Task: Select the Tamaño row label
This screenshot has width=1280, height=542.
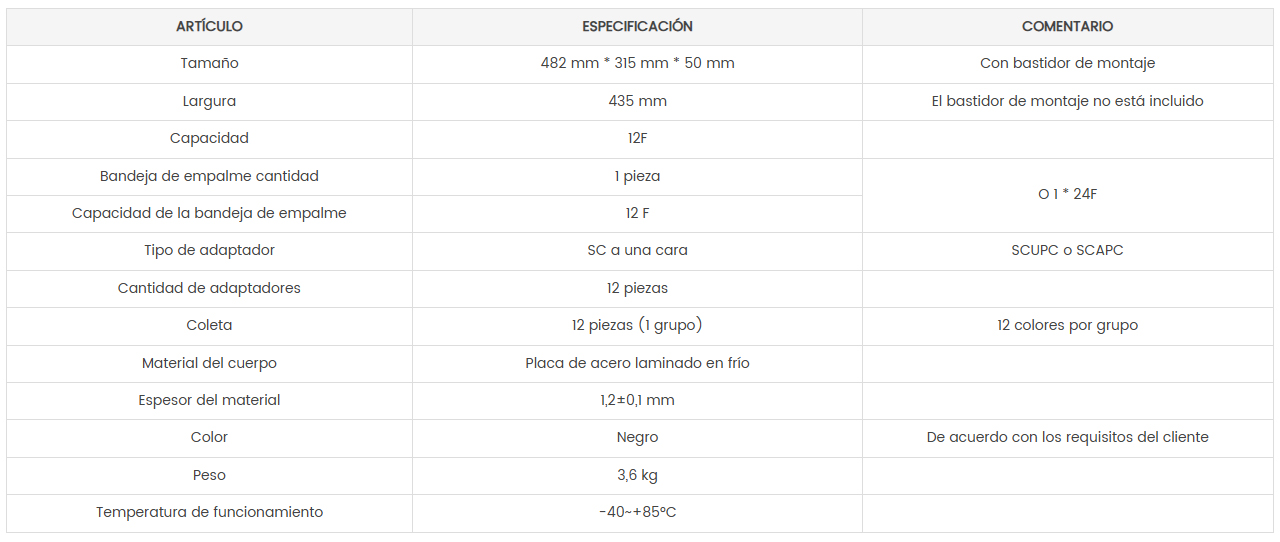Action: point(209,63)
